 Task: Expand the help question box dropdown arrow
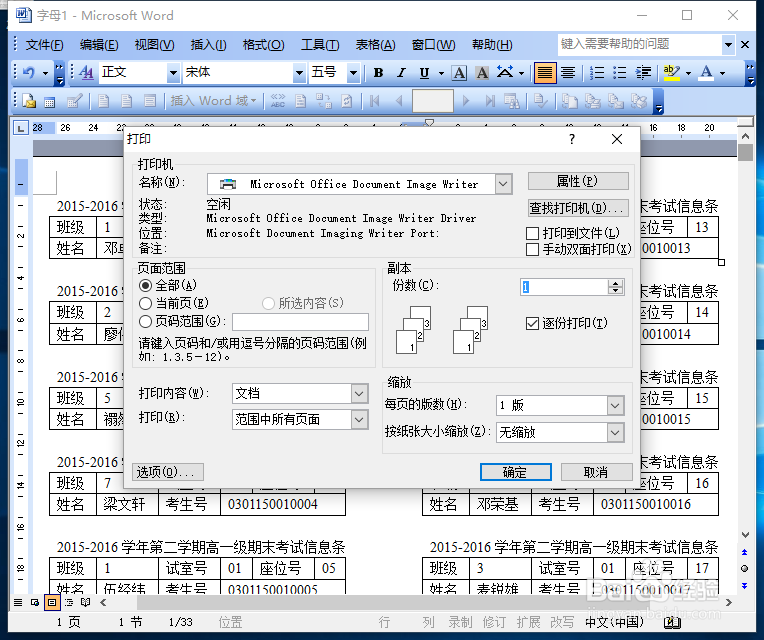728,45
